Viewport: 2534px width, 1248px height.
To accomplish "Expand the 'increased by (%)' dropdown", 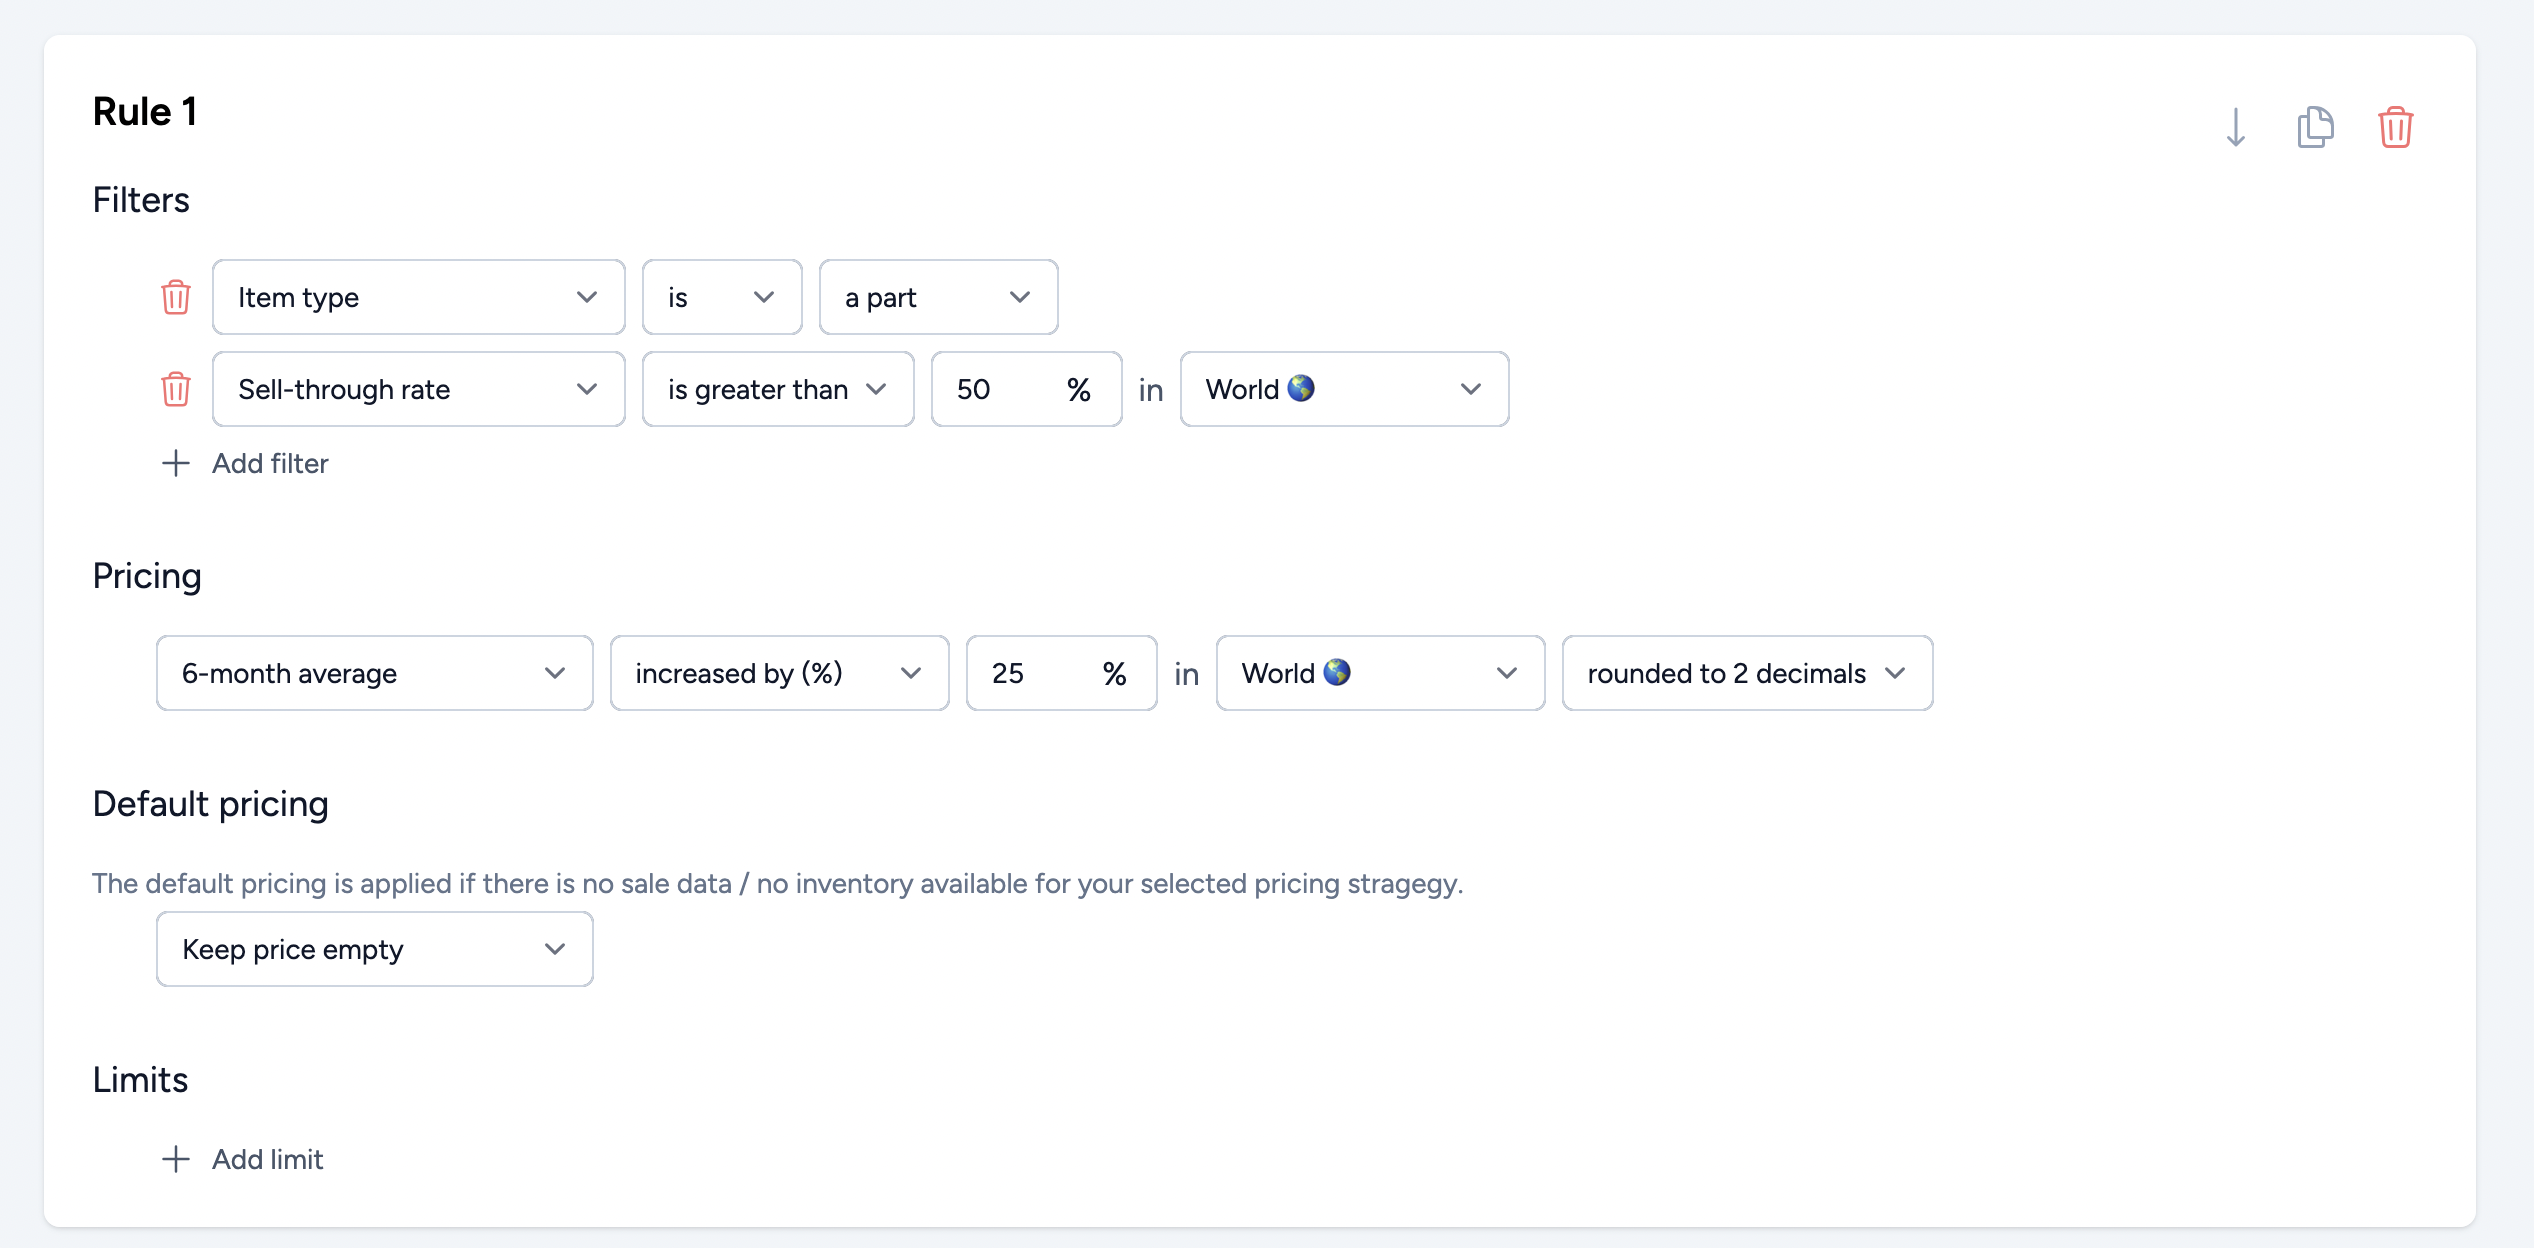I will coord(778,673).
